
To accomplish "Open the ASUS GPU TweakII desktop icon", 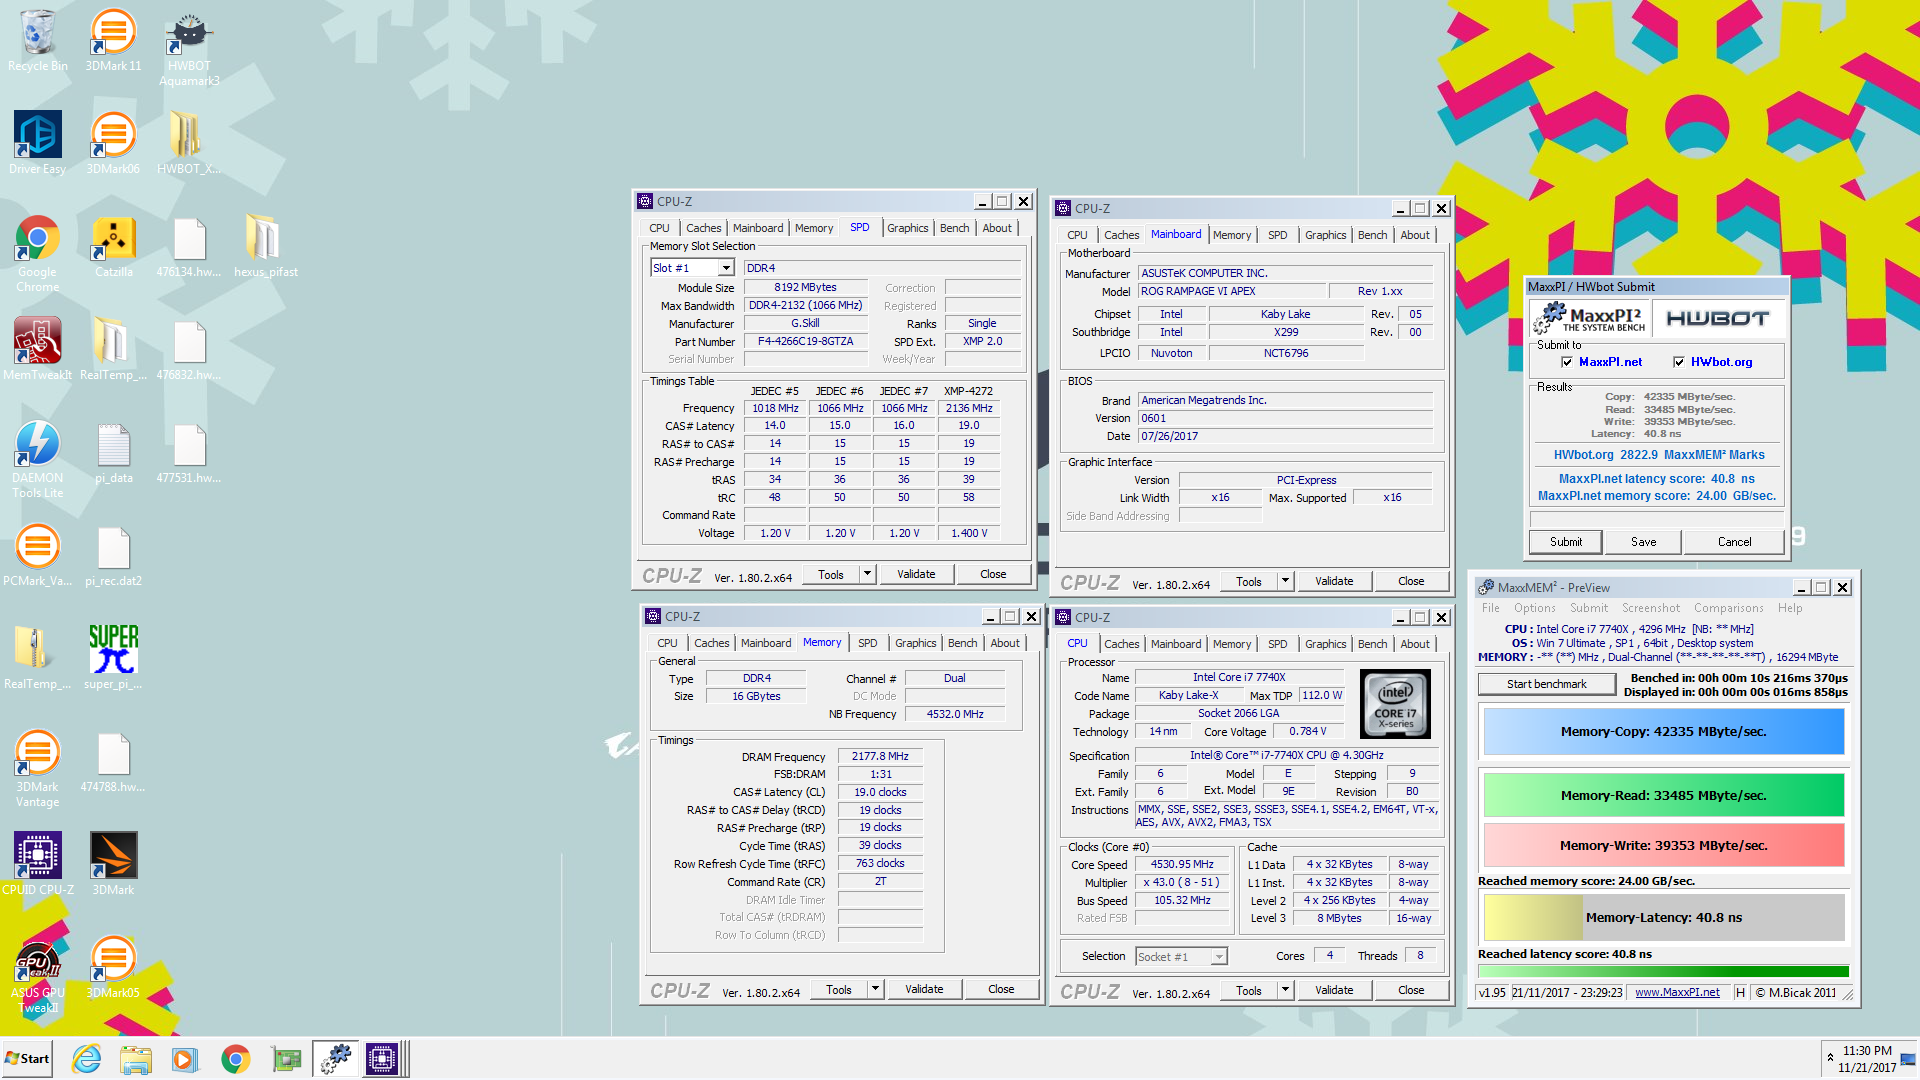I will (x=37, y=977).
